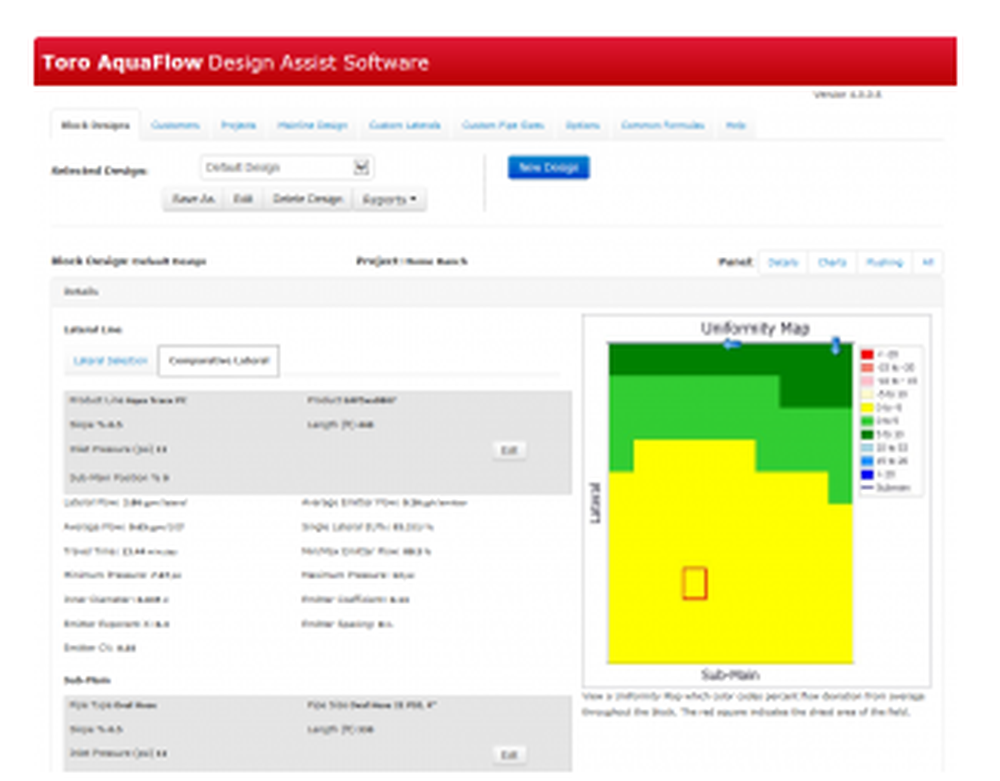Click the red legend swatch

click(x=867, y=354)
